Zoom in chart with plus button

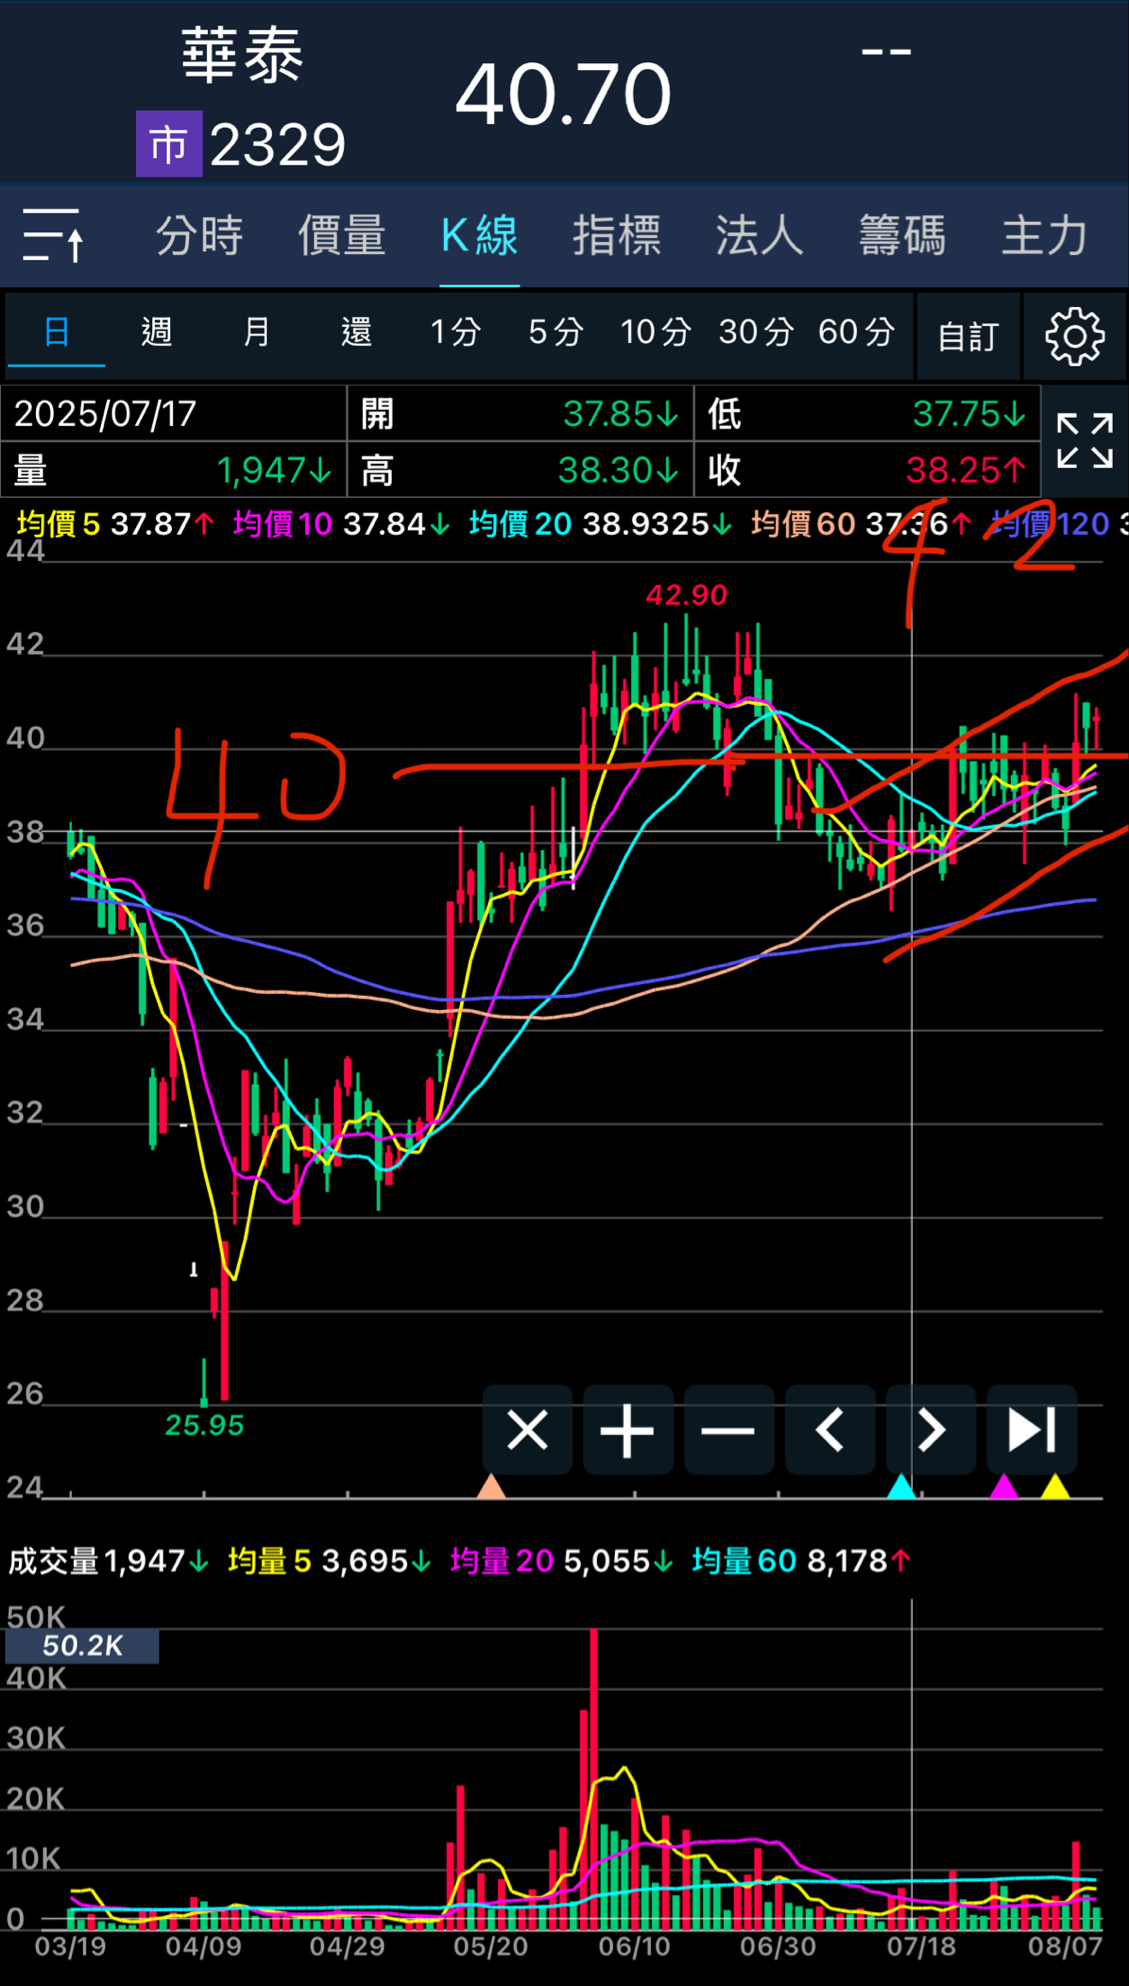pyautogui.click(x=628, y=1430)
